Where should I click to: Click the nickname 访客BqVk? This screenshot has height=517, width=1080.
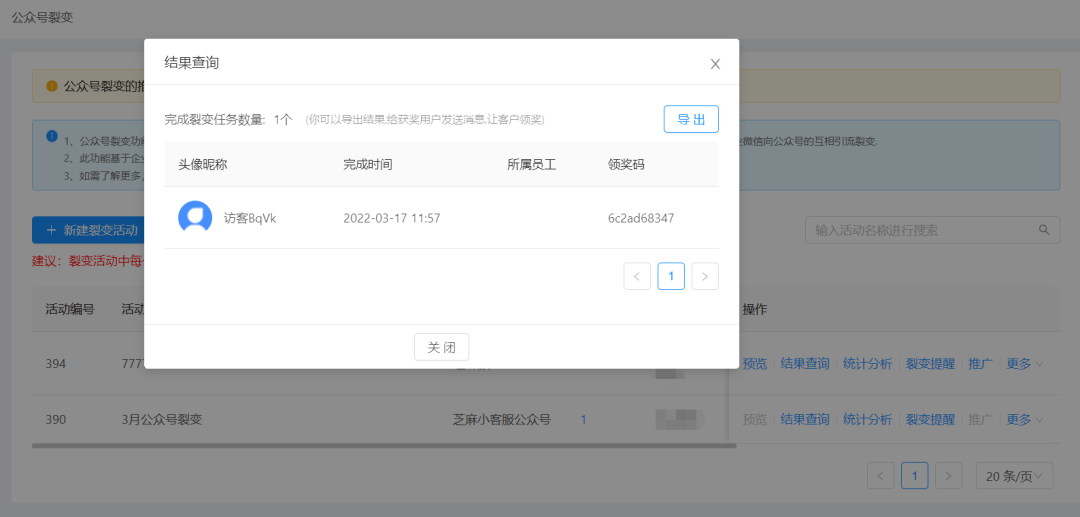point(250,218)
